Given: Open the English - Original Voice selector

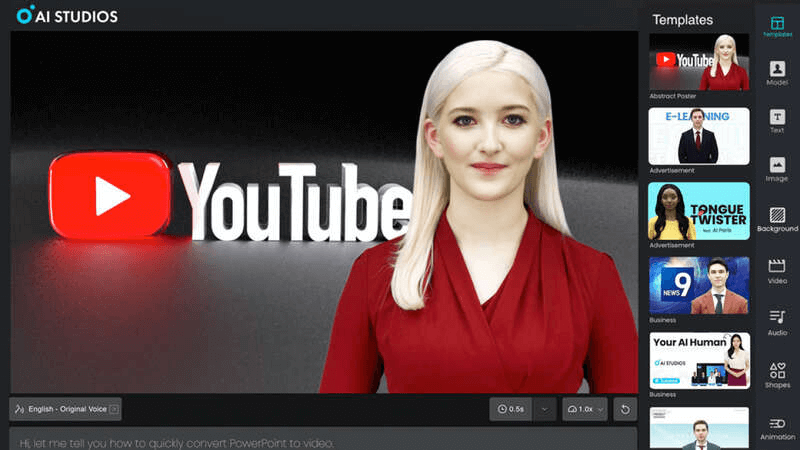Looking at the screenshot, I should pyautogui.click(x=65, y=409).
